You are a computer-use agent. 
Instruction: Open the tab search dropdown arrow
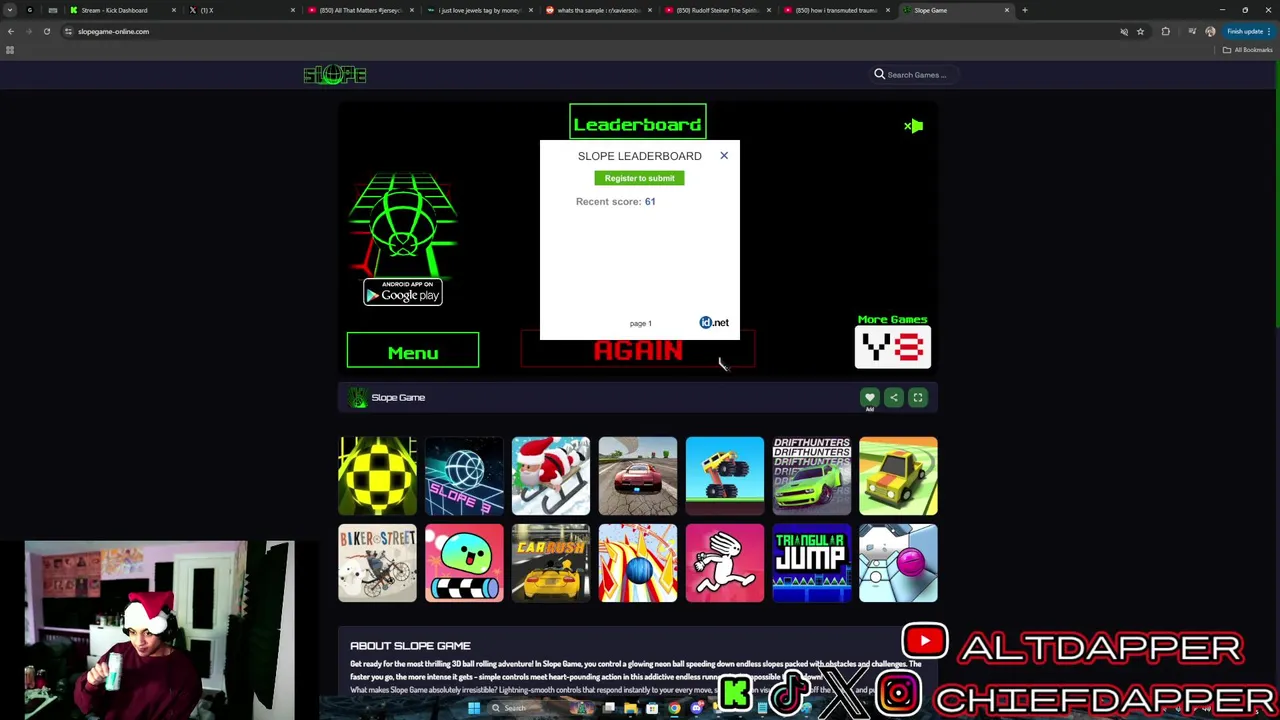10,10
